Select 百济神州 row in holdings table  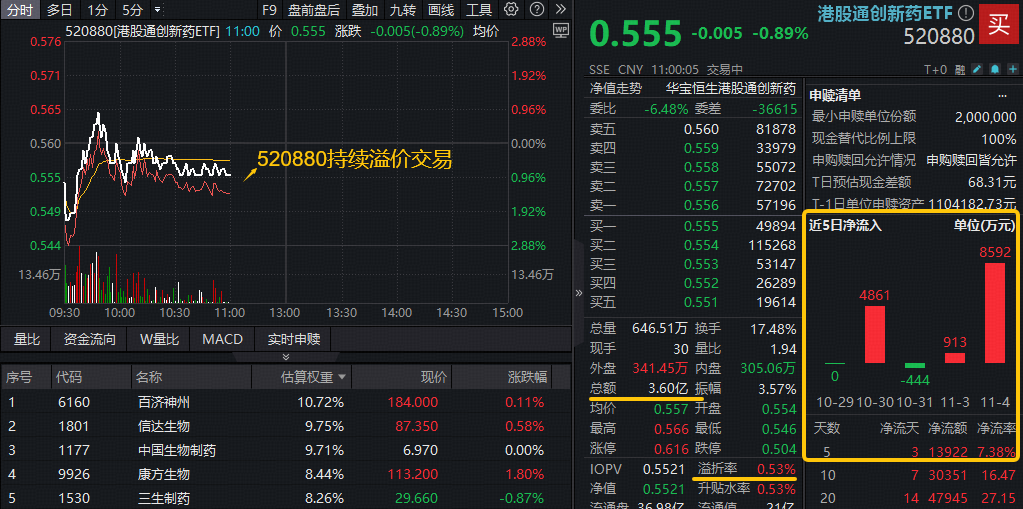(x=286, y=402)
